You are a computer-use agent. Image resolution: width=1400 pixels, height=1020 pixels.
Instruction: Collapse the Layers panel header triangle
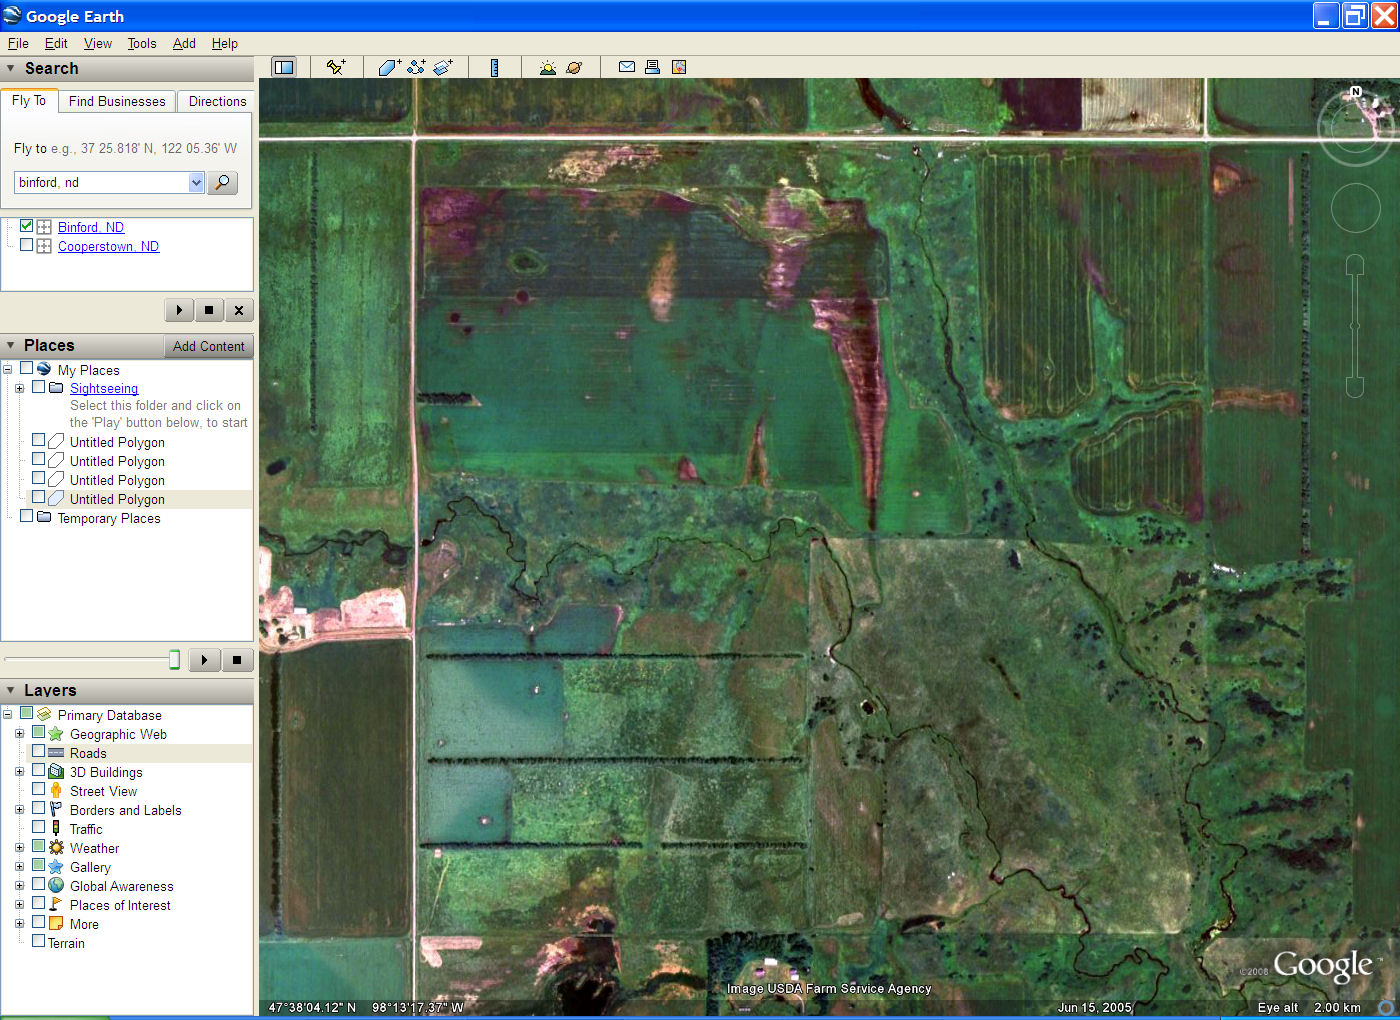(11, 691)
